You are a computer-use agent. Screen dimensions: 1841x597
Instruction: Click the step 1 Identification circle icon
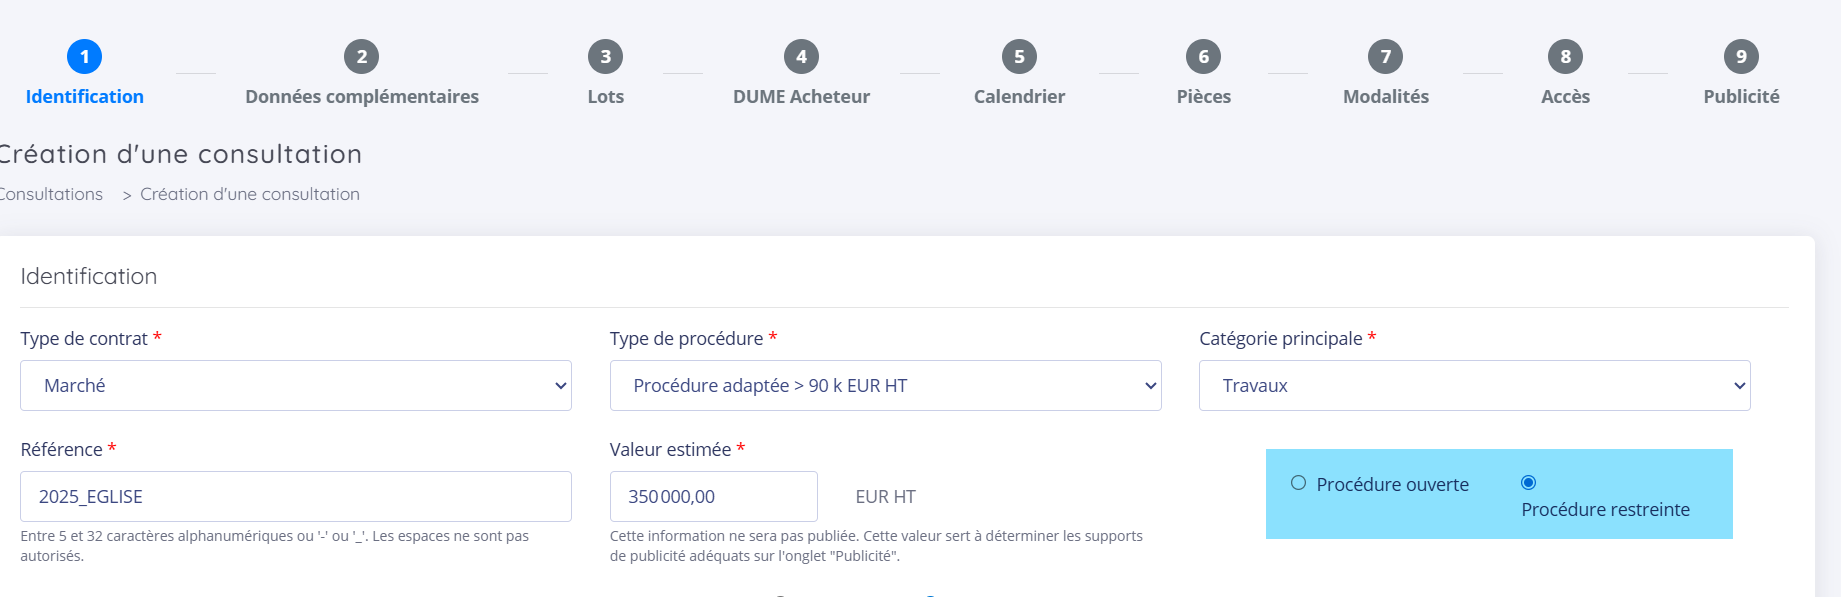pos(84,57)
